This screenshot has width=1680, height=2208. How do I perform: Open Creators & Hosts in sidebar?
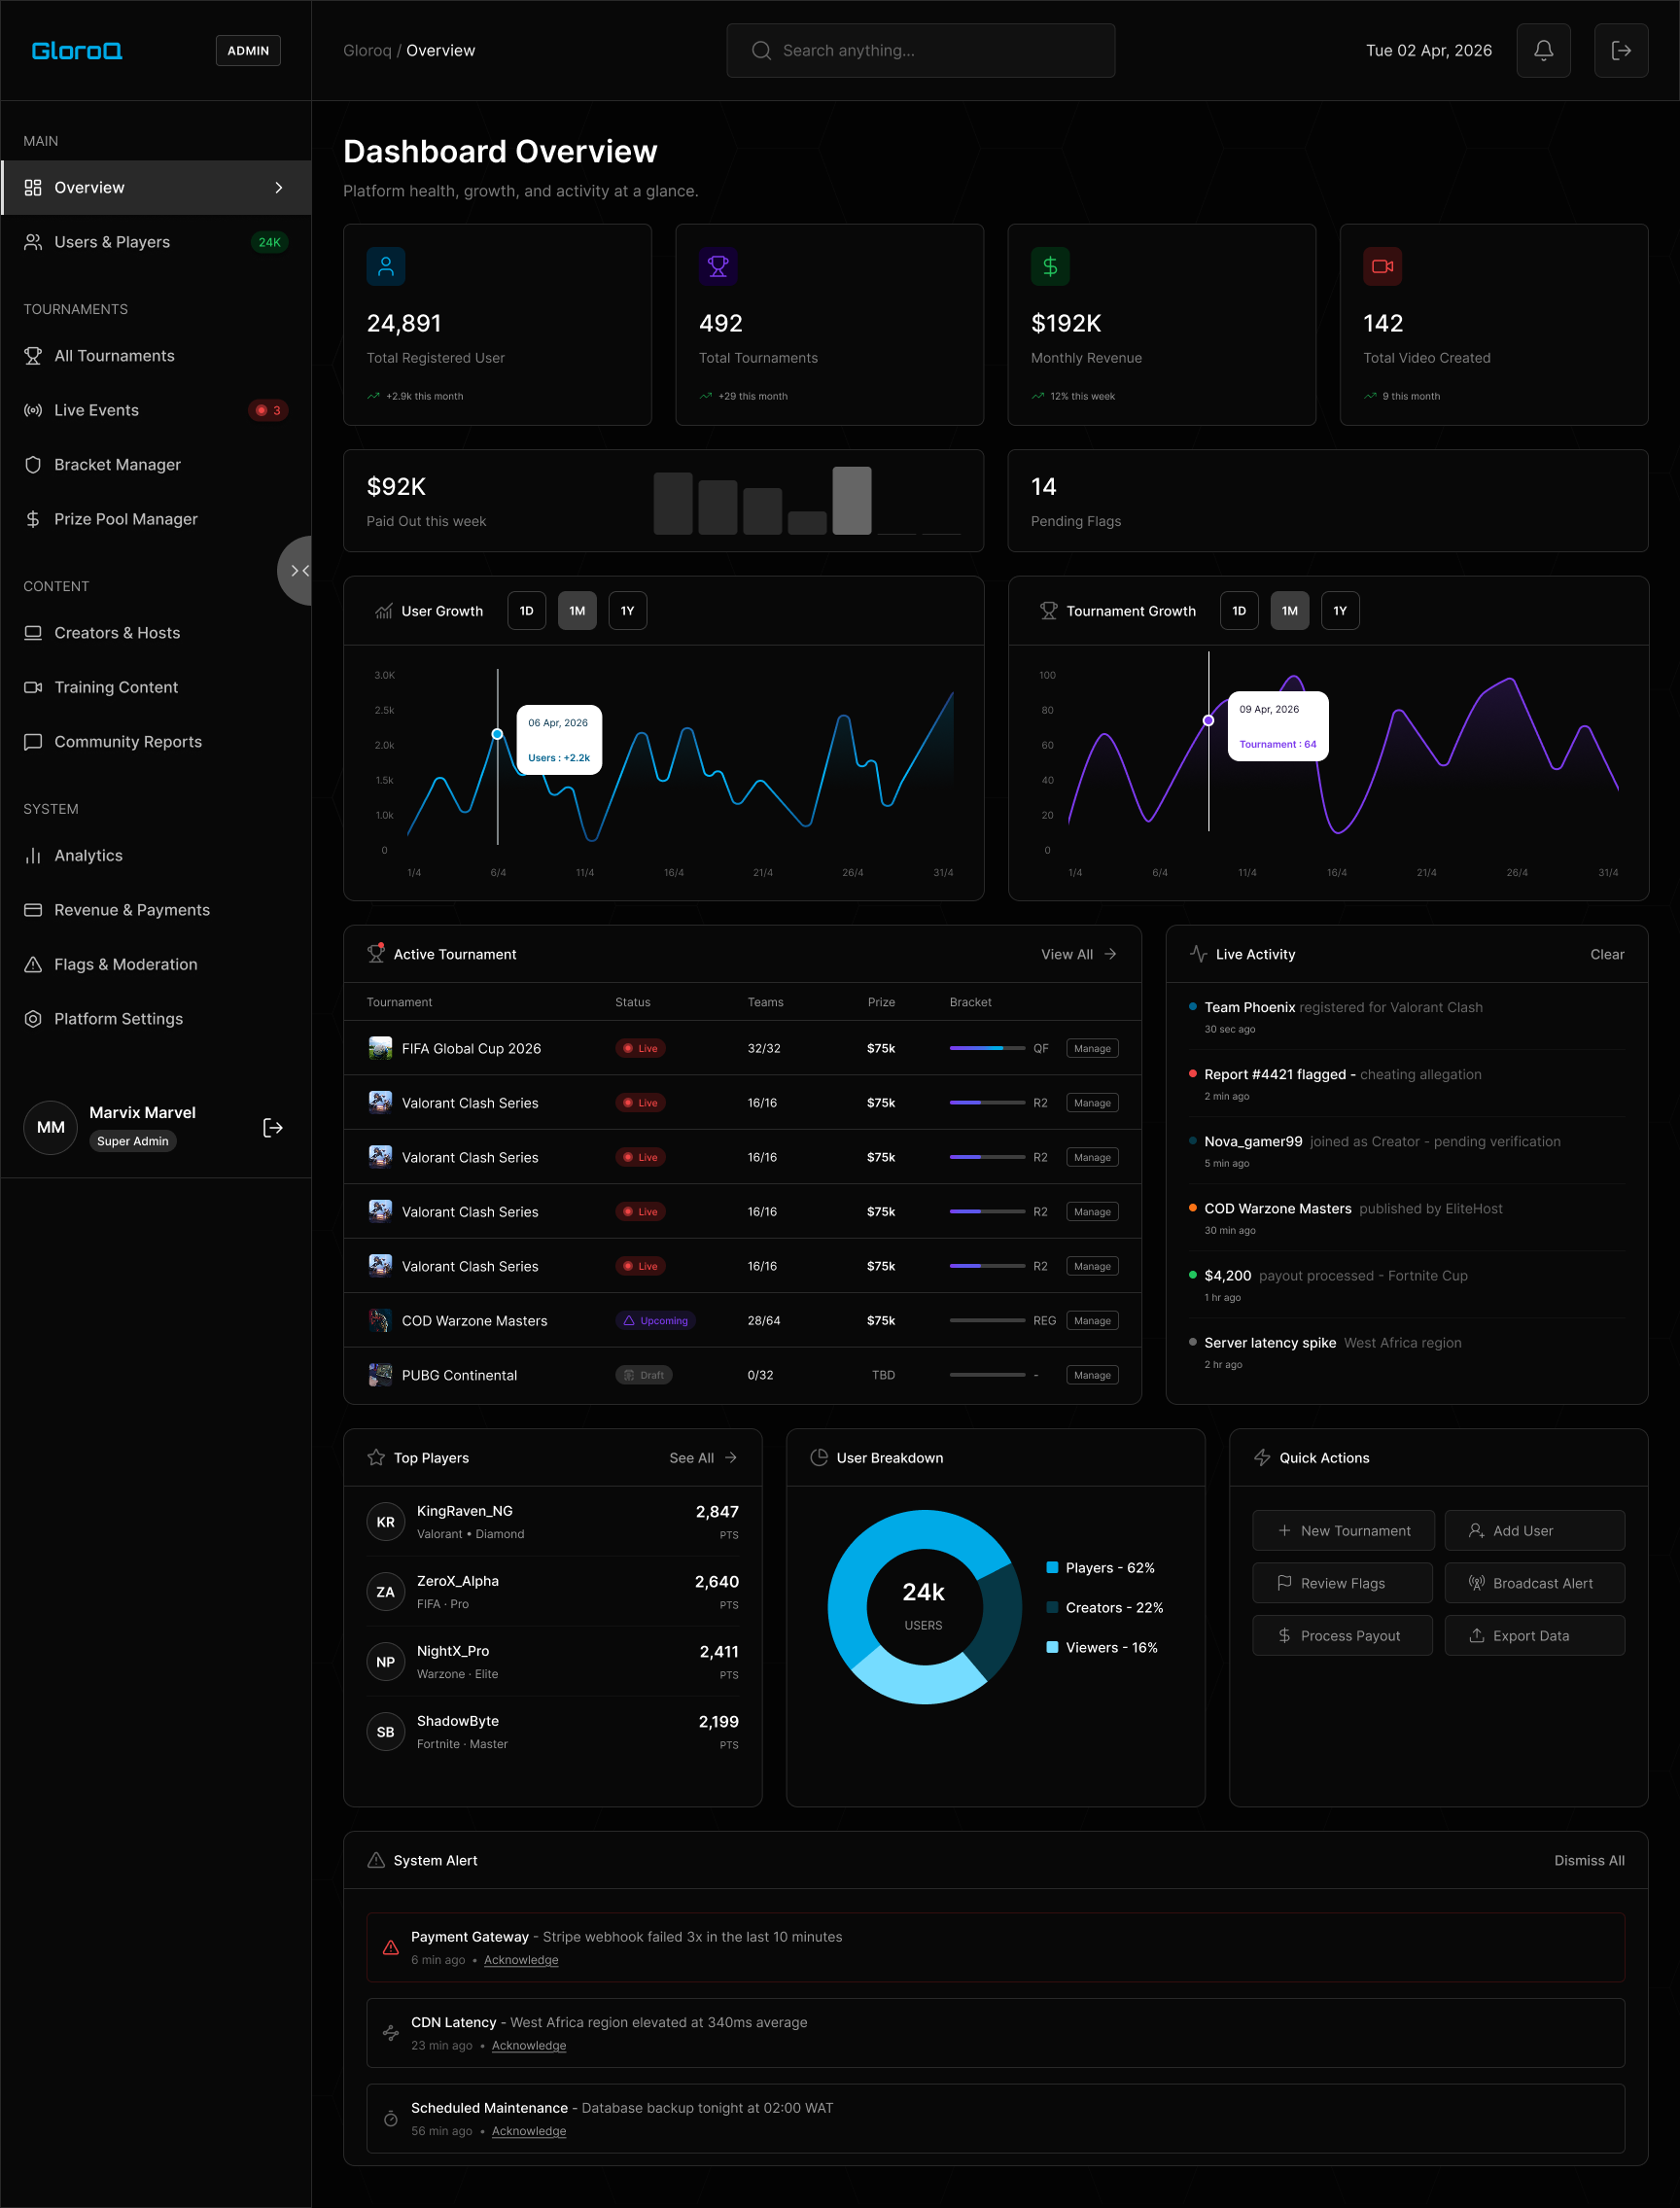pyautogui.click(x=156, y=633)
